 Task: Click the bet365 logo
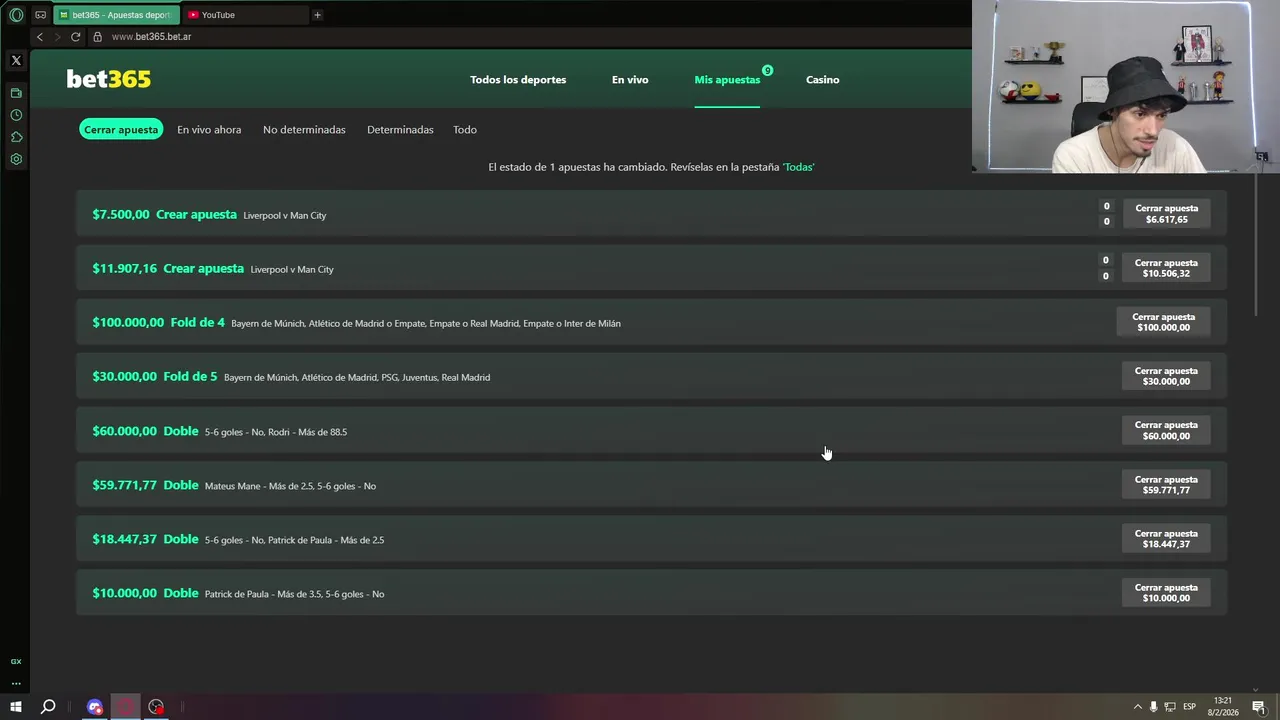tap(108, 79)
